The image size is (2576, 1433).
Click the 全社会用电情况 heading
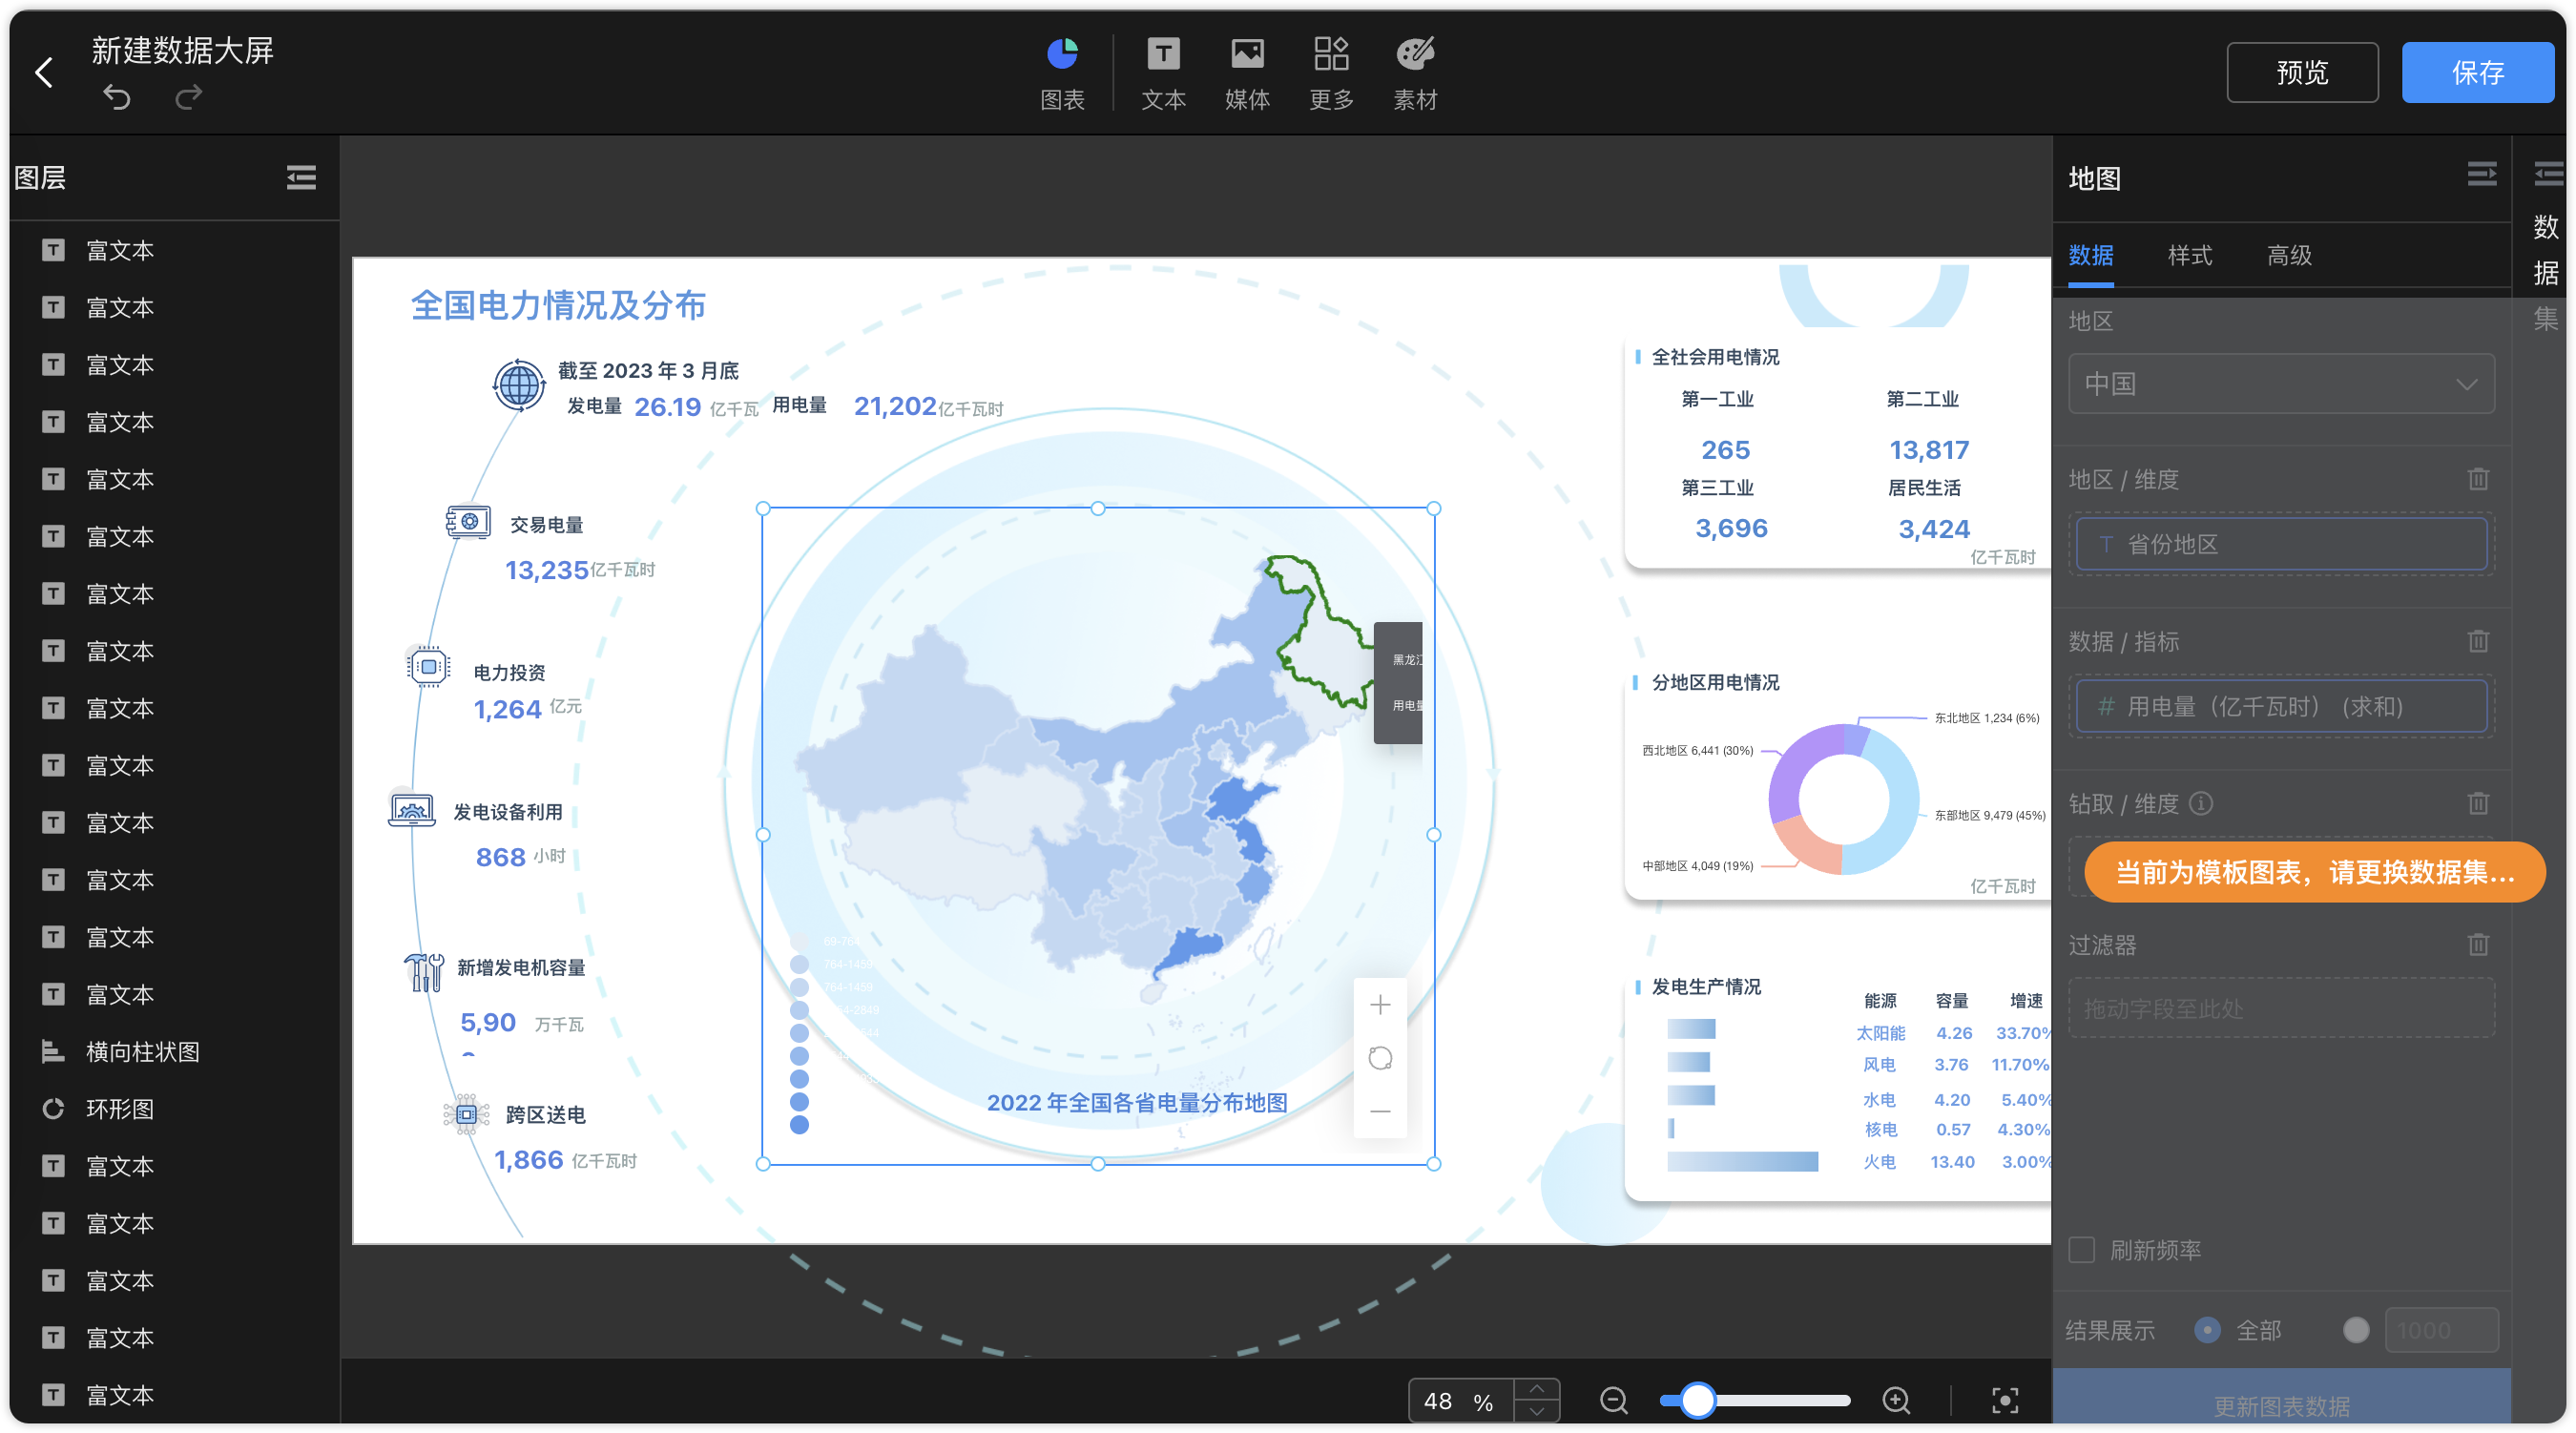click(x=1715, y=357)
